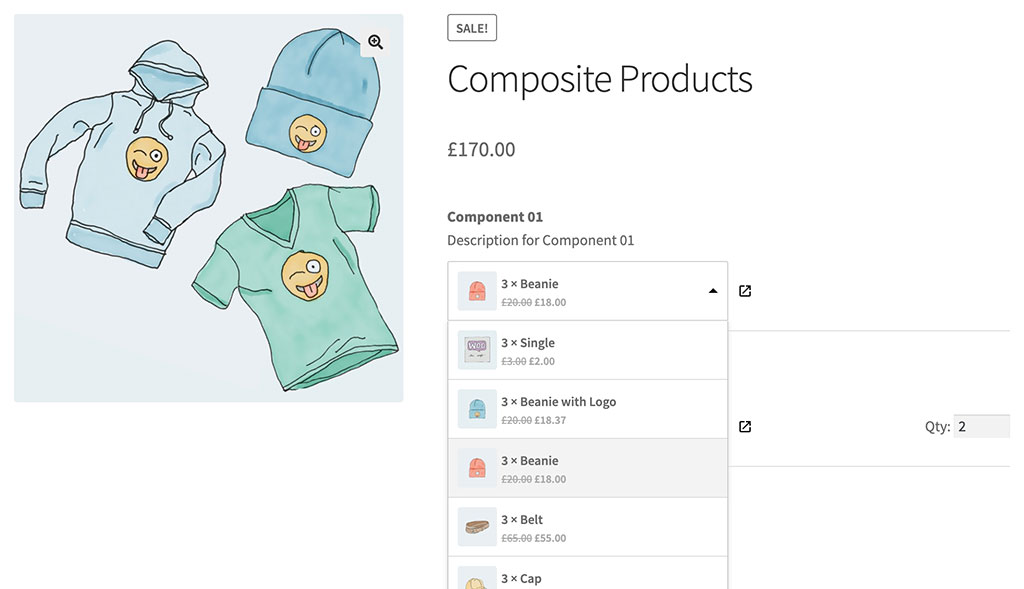Click the magnifier zoom icon on product image

click(375, 42)
